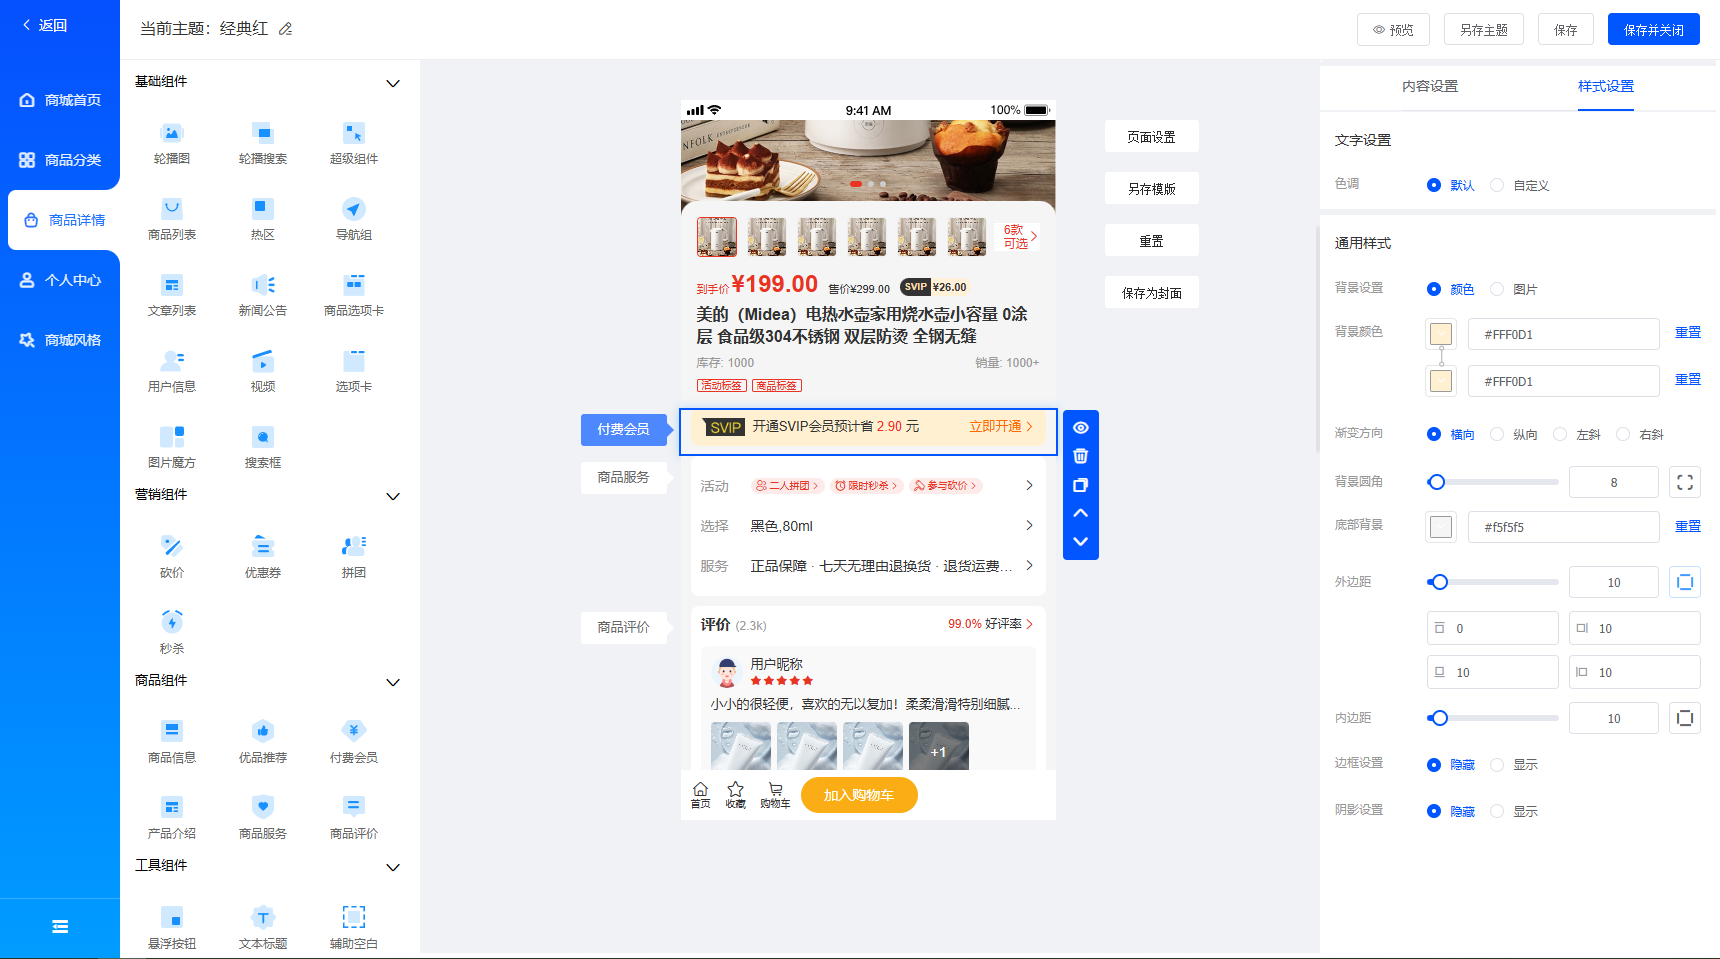
Task: Open 商城风格 in the sidebar
Action: point(60,340)
